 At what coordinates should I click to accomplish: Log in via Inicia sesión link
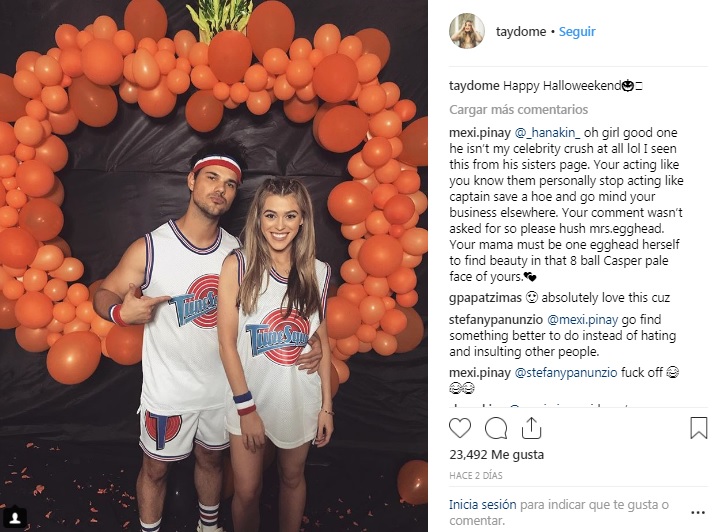tap(482, 504)
